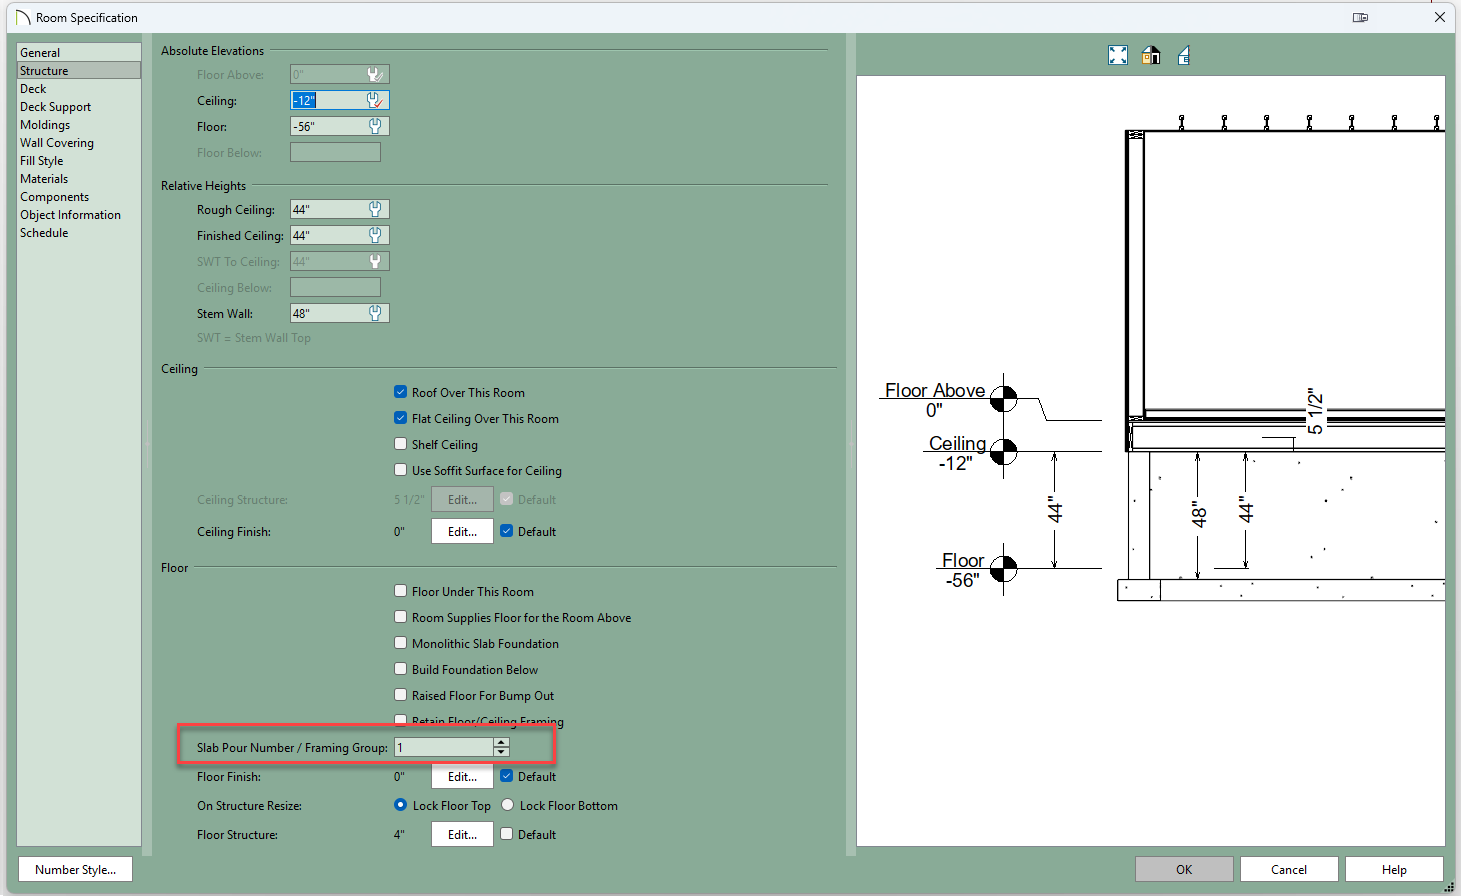The height and width of the screenshot is (896, 1461).
Task: Click the dialog docking icon in title bar
Action: tap(1360, 18)
